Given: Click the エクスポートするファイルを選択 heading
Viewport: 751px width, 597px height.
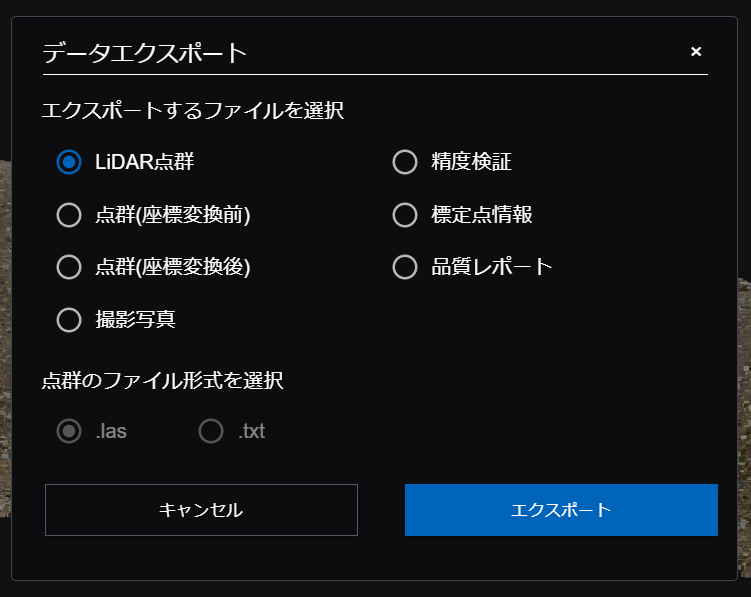Looking at the screenshot, I should tap(193, 111).
